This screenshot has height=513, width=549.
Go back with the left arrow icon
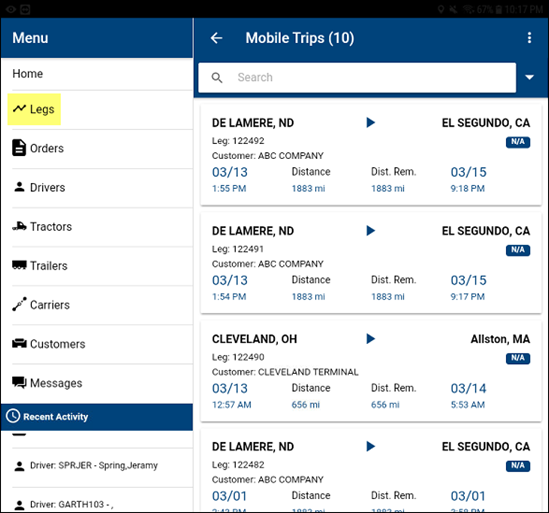[216, 38]
